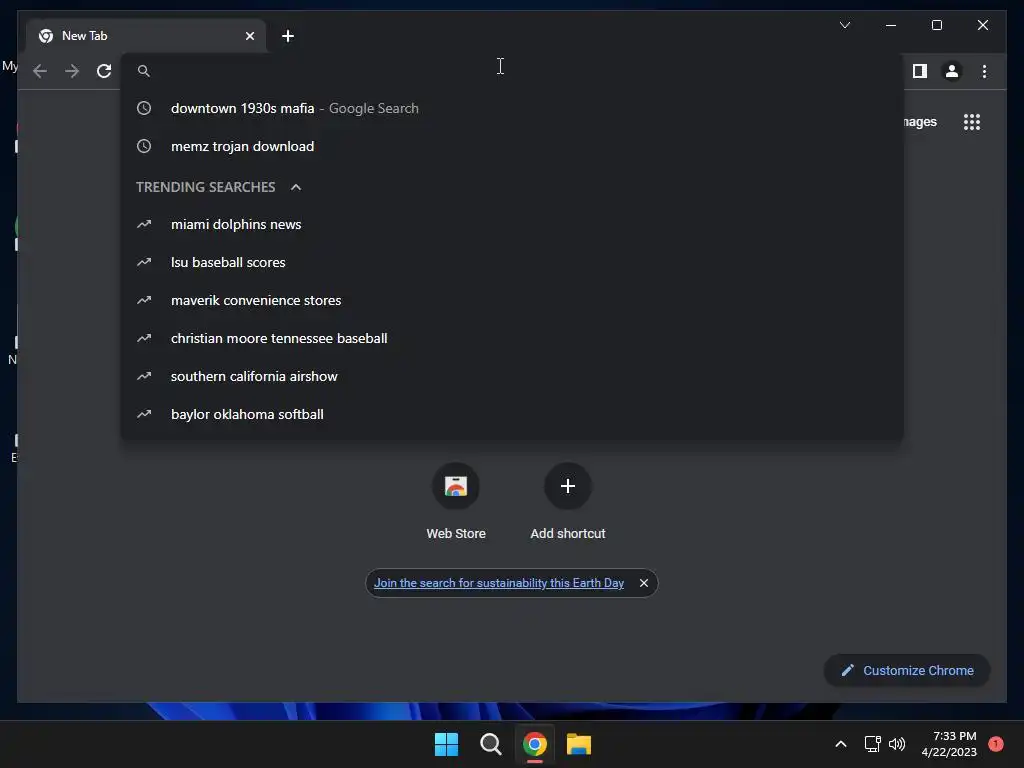Open the Chrome three-dot menu
Image resolution: width=1024 pixels, height=768 pixels.
pos(984,71)
